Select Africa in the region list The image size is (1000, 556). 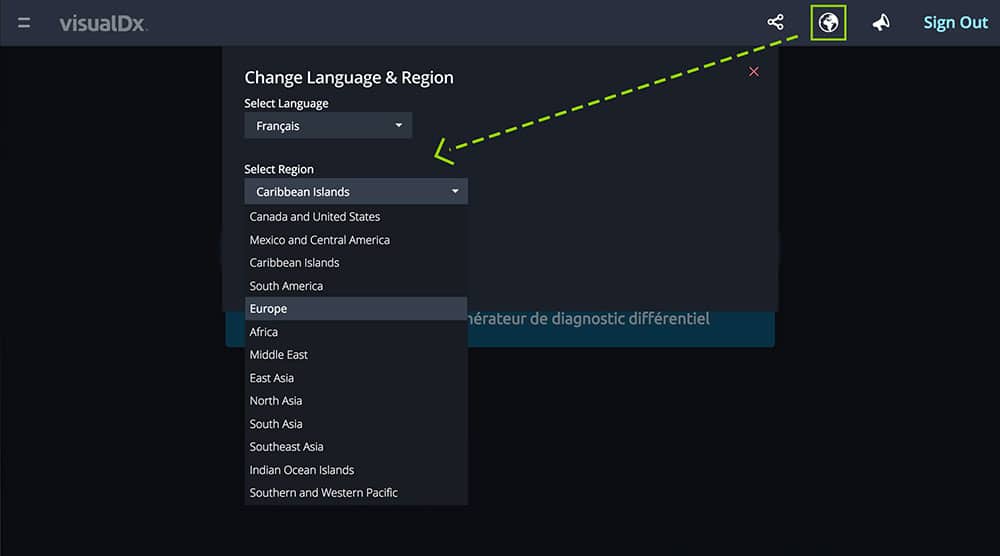coord(264,332)
